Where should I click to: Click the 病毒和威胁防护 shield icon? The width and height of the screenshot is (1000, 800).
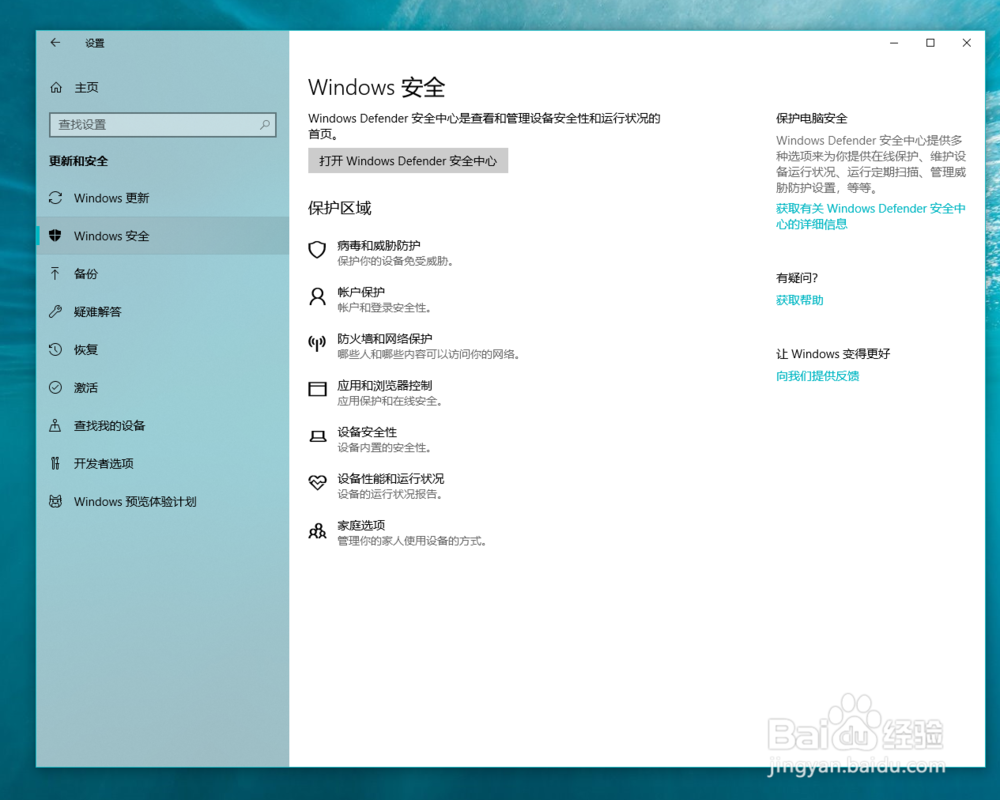[x=317, y=249]
